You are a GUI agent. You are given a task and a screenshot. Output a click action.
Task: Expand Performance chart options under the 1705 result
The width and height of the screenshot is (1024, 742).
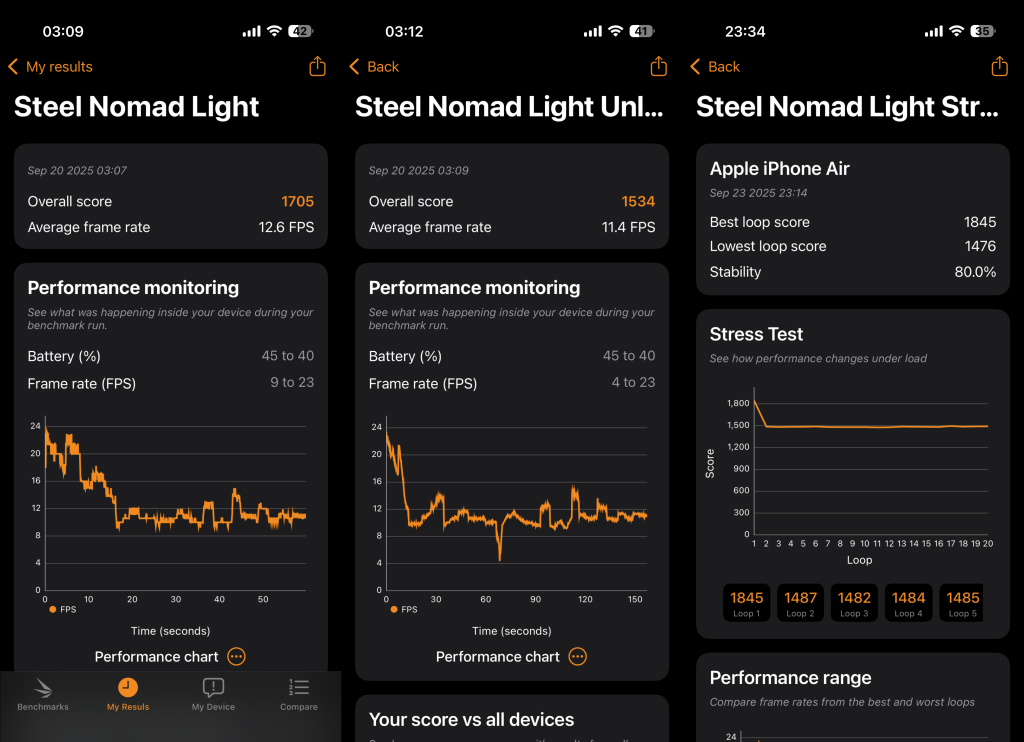tap(236, 656)
